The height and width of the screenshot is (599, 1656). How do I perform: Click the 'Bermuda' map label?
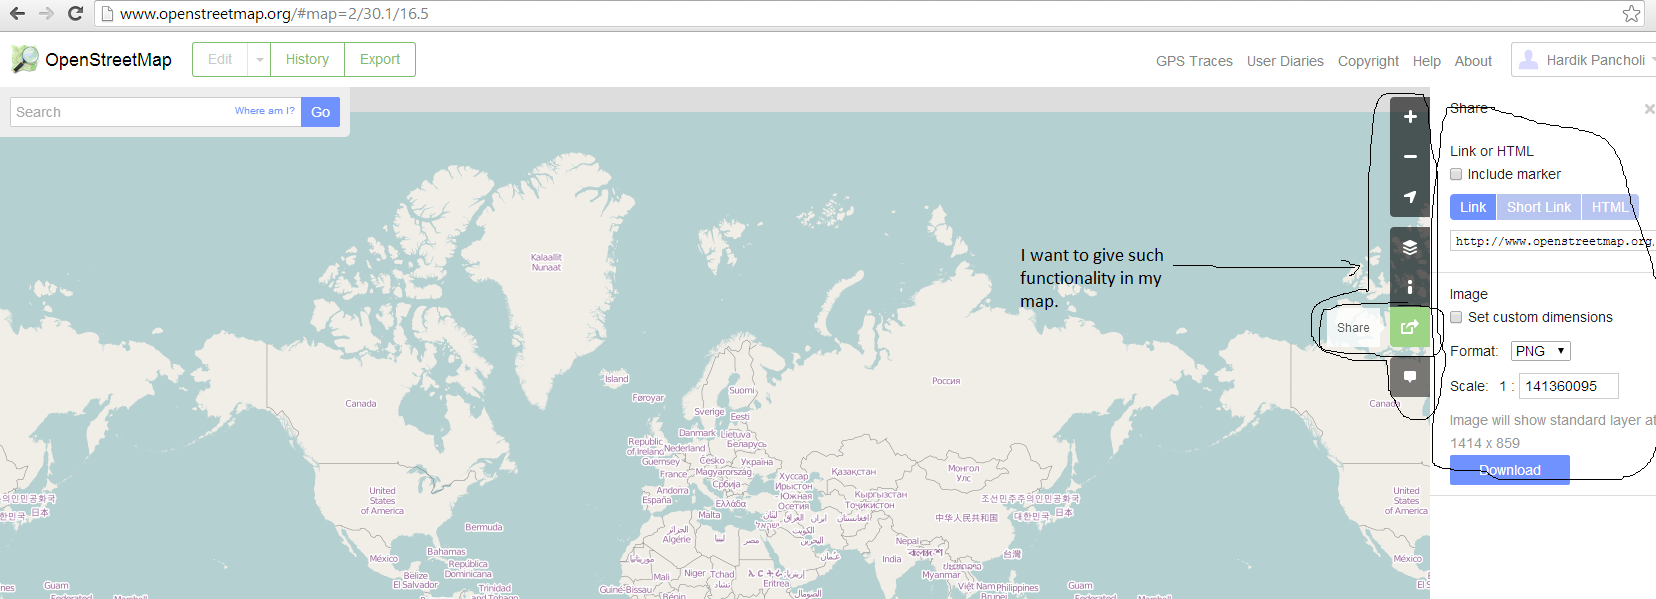pos(484,527)
